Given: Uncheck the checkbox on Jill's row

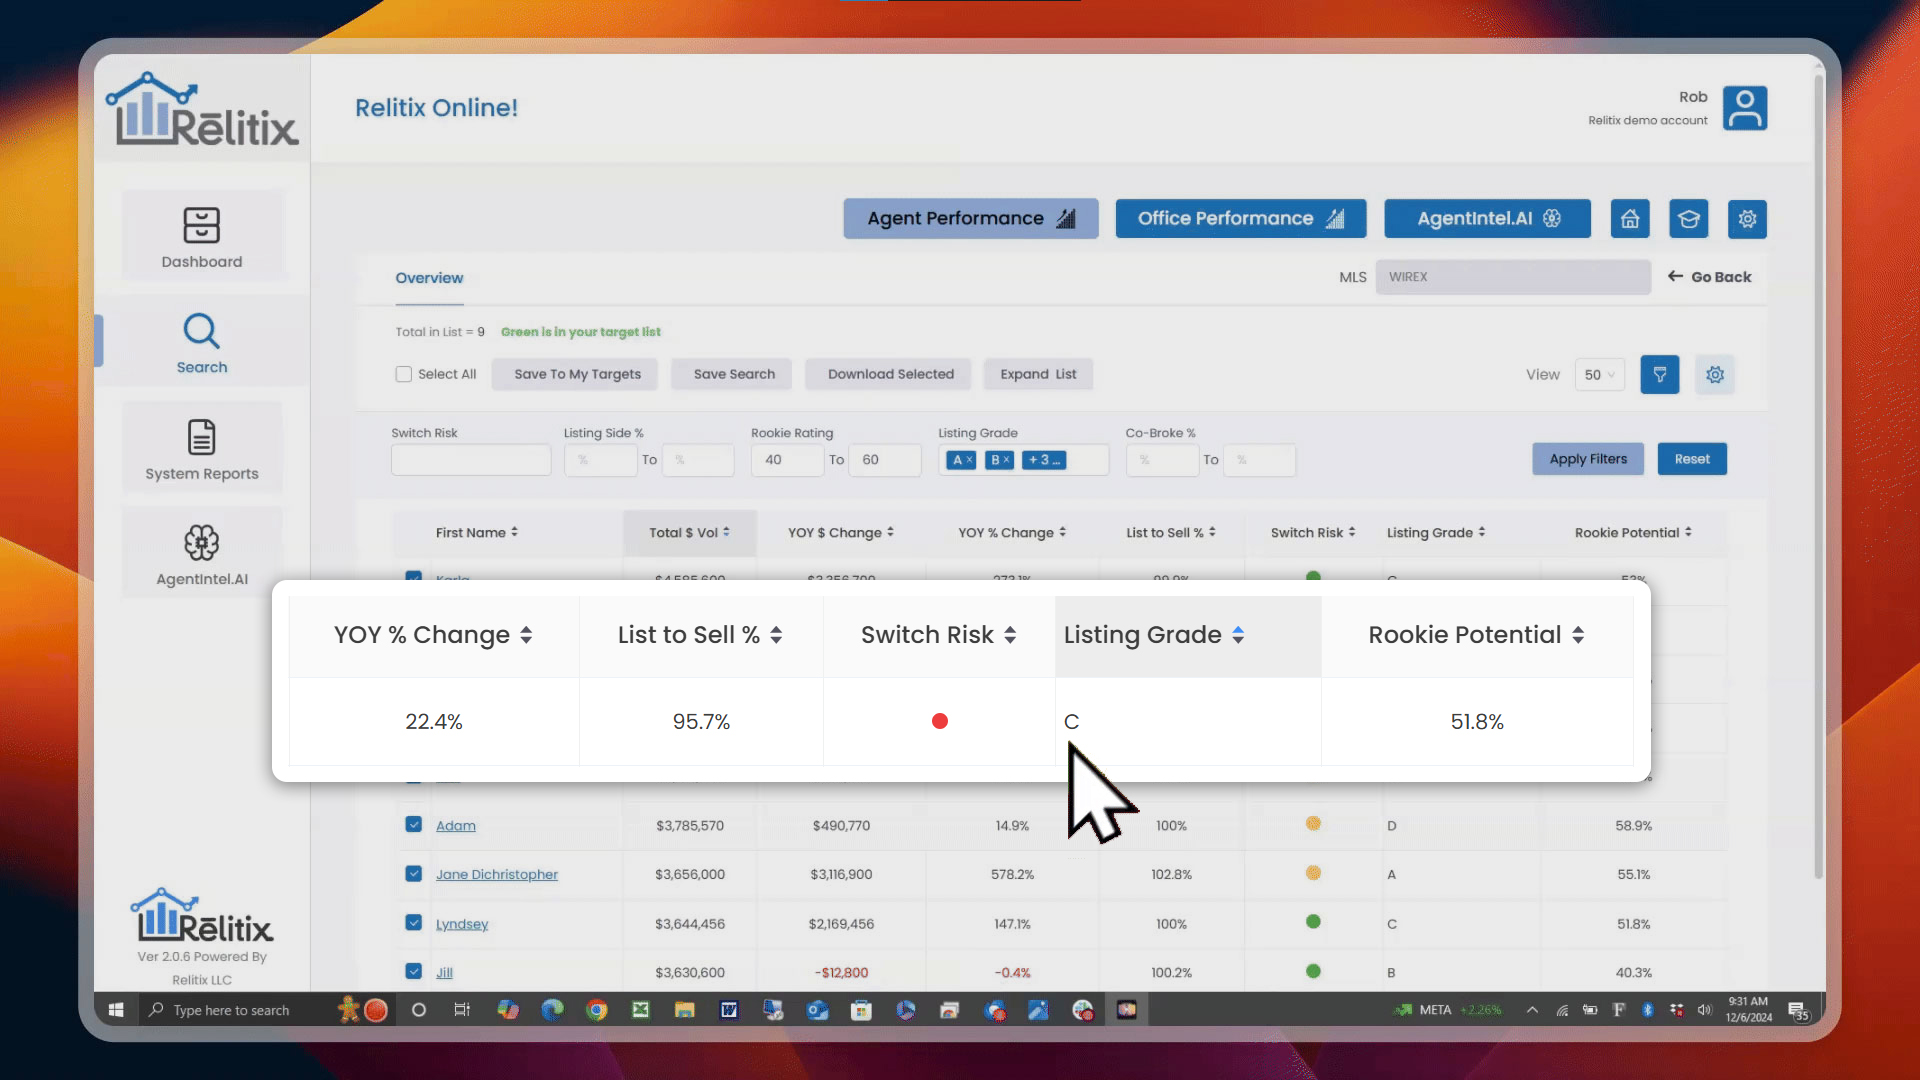Looking at the screenshot, I should [413, 971].
